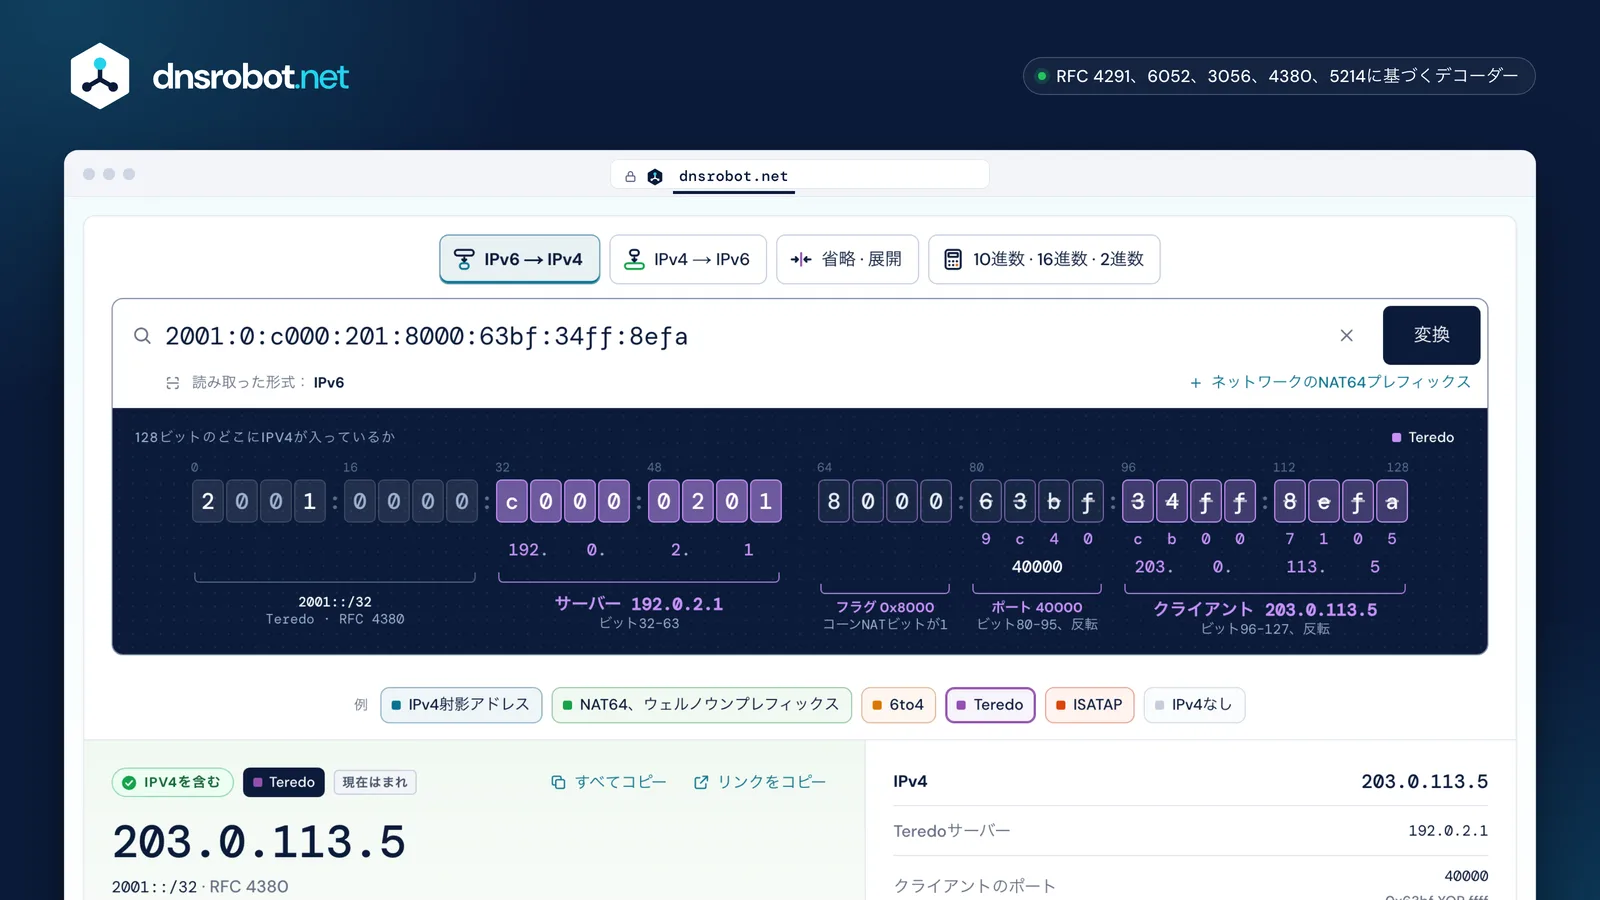1600x900 pixels.
Task: Click the Teredo legend color swatch
Action: 1396,438
